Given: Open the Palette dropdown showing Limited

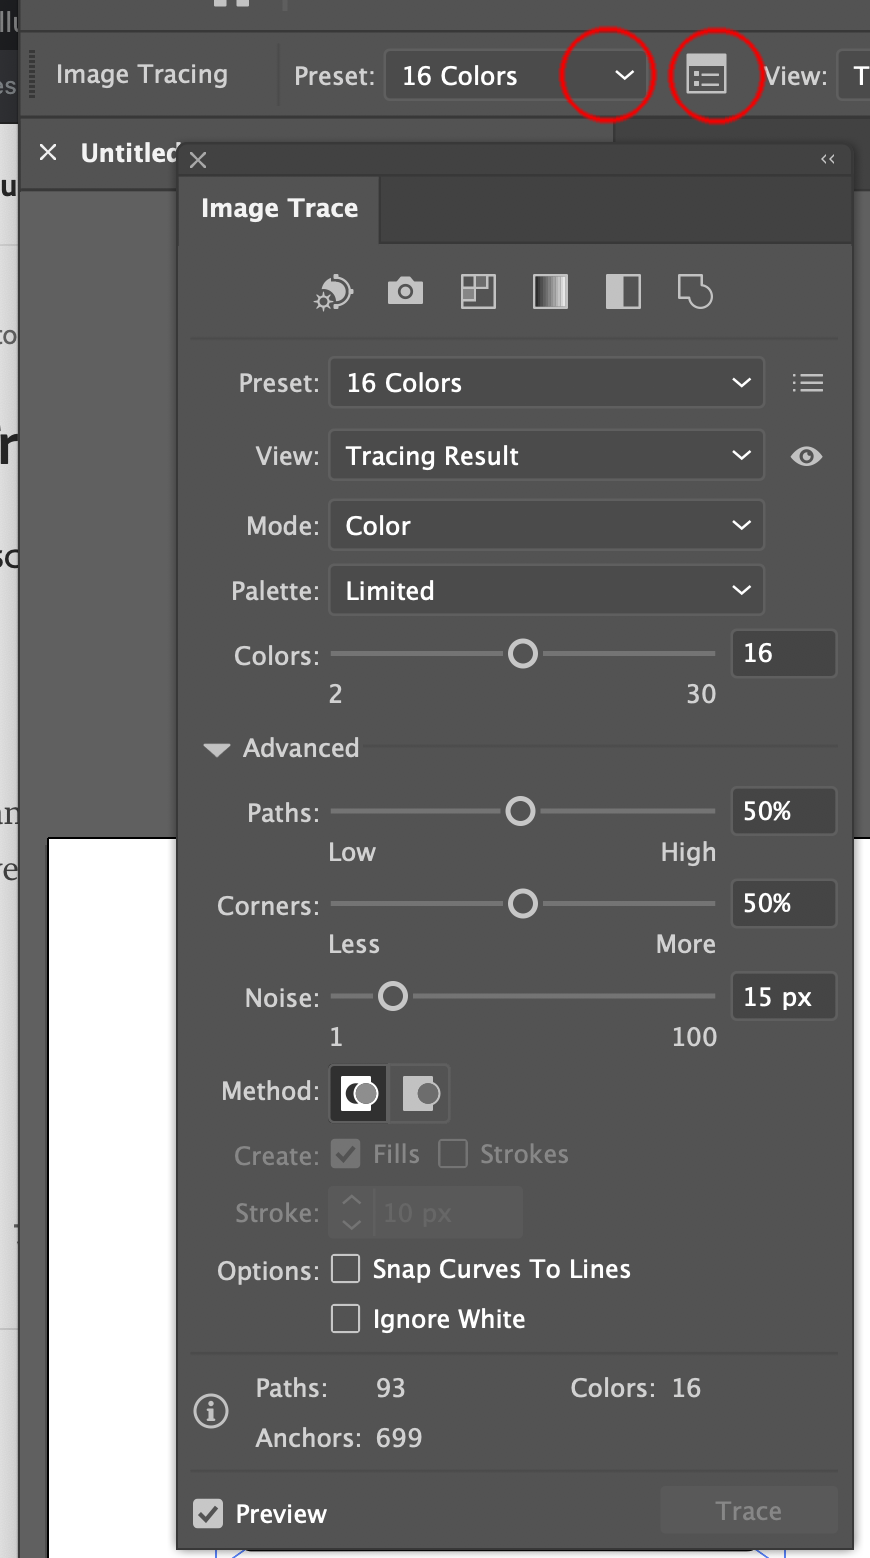Looking at the screenshot, I should pyautogui.click(x=546, y=590).
